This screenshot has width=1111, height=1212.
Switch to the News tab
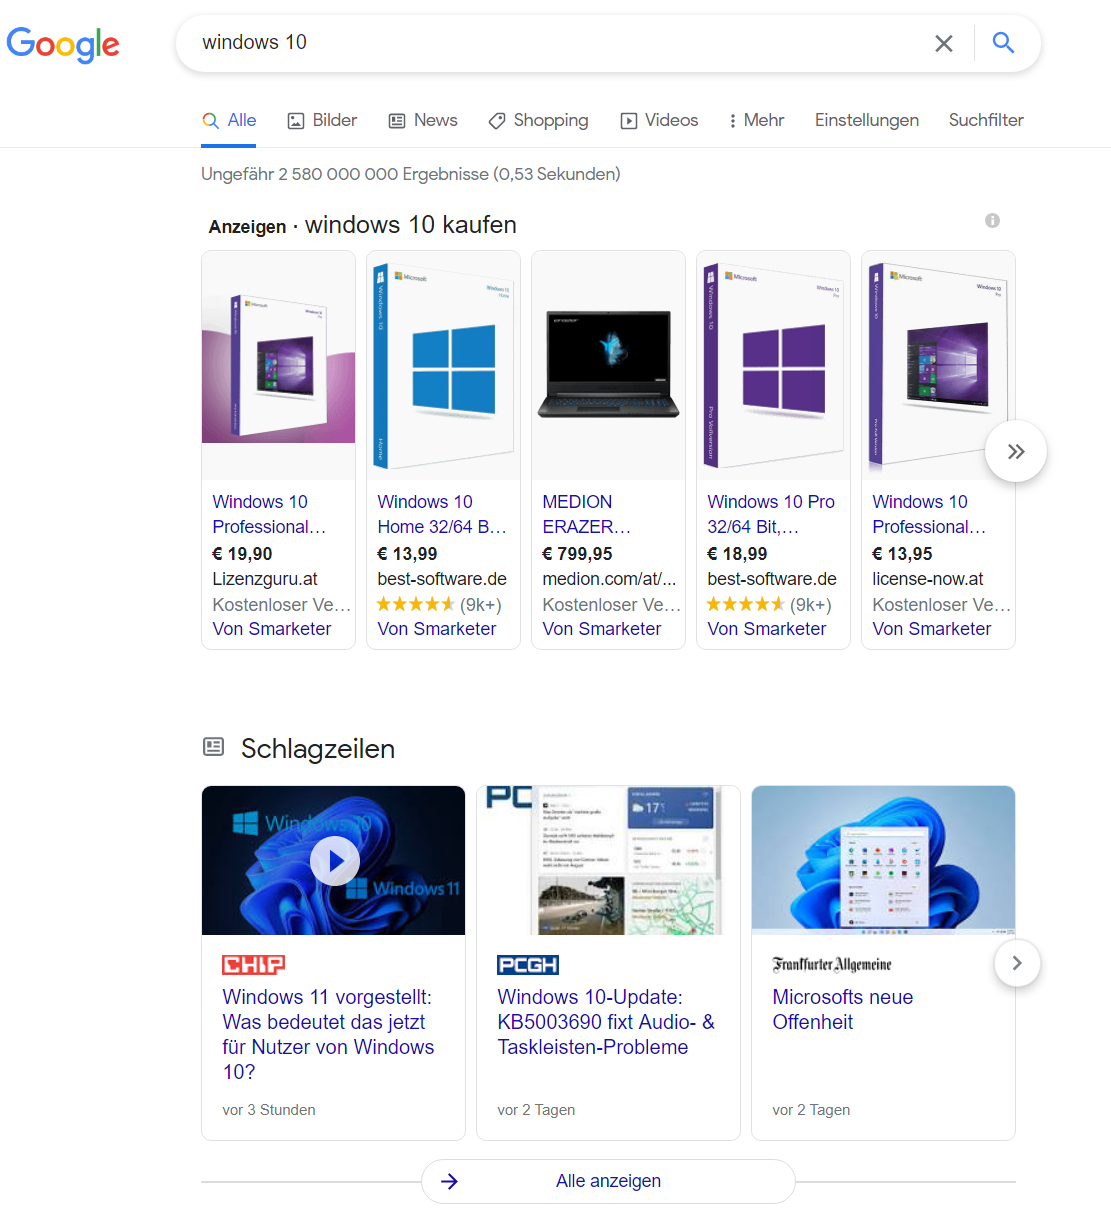423,120
